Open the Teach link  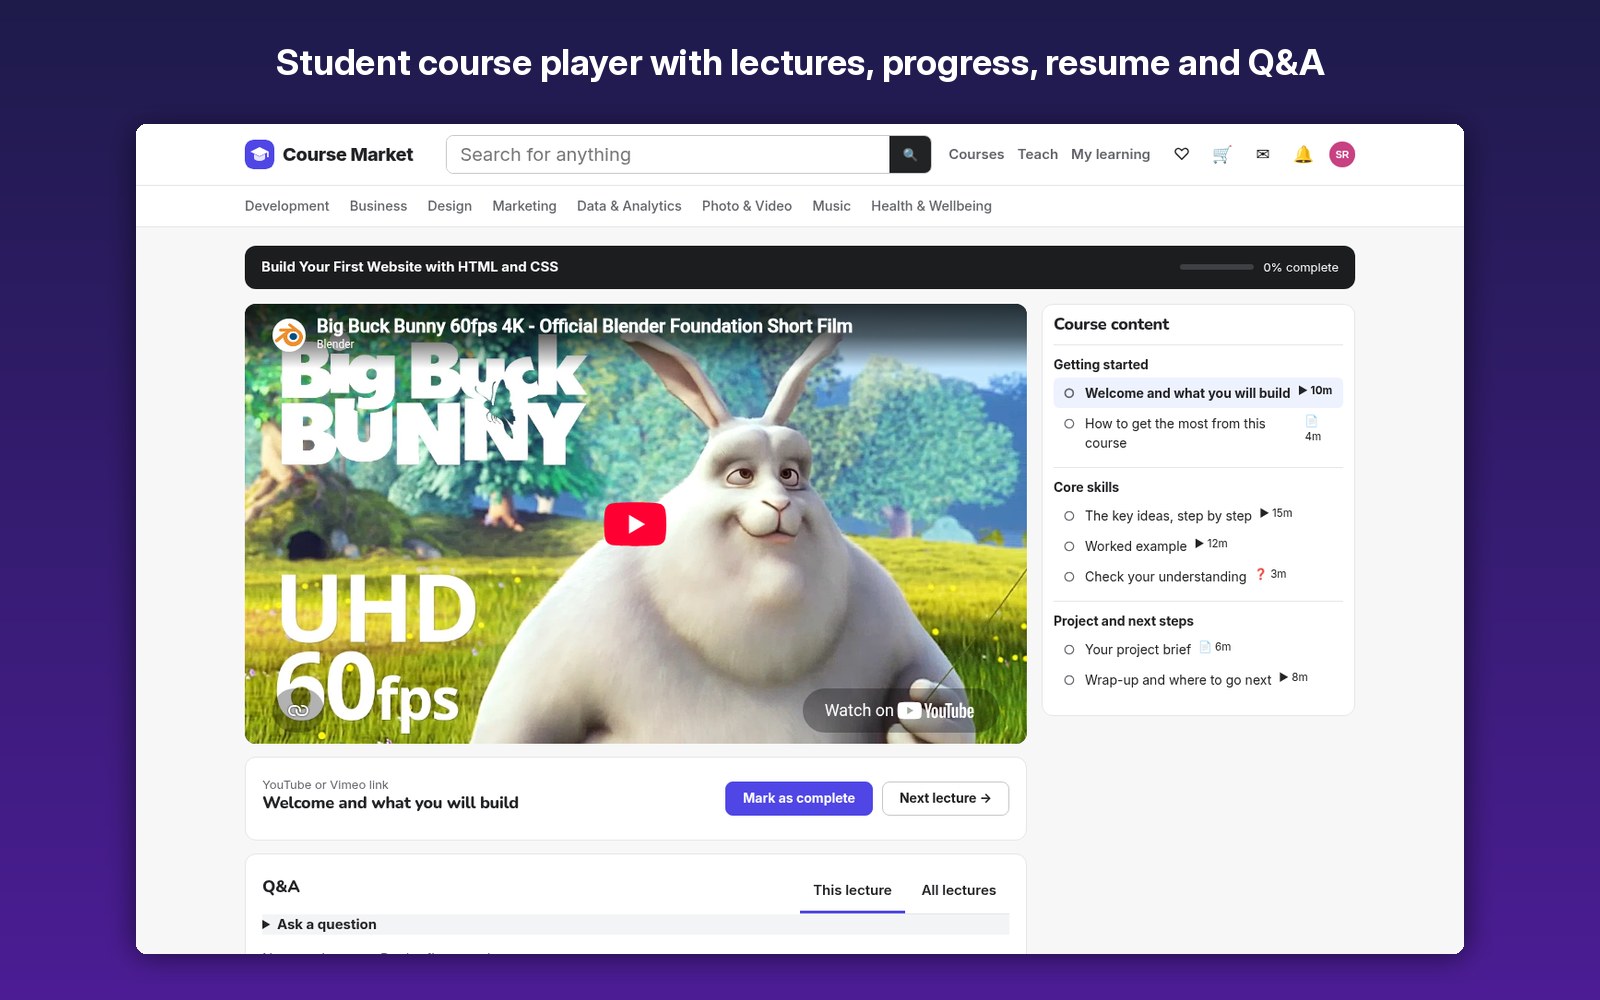pos(1037,154)
